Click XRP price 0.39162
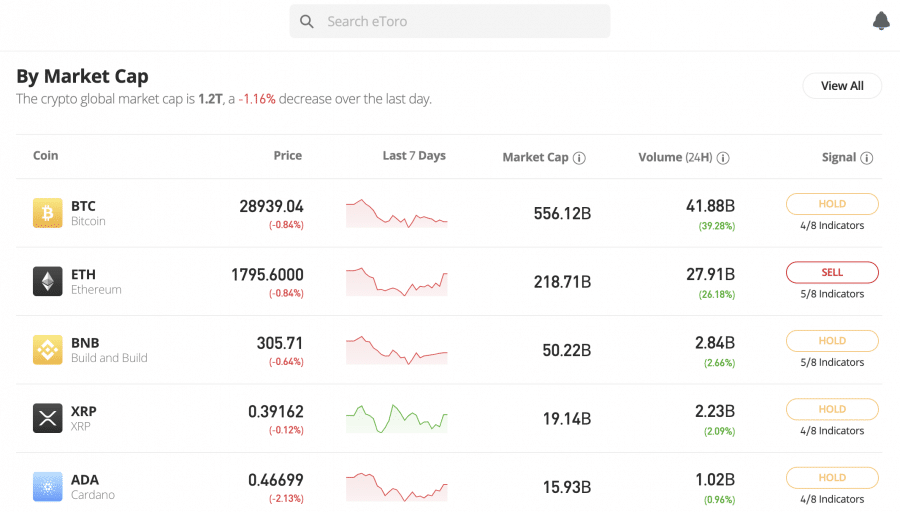The image size is (900, 512). [x=276, y=412]
